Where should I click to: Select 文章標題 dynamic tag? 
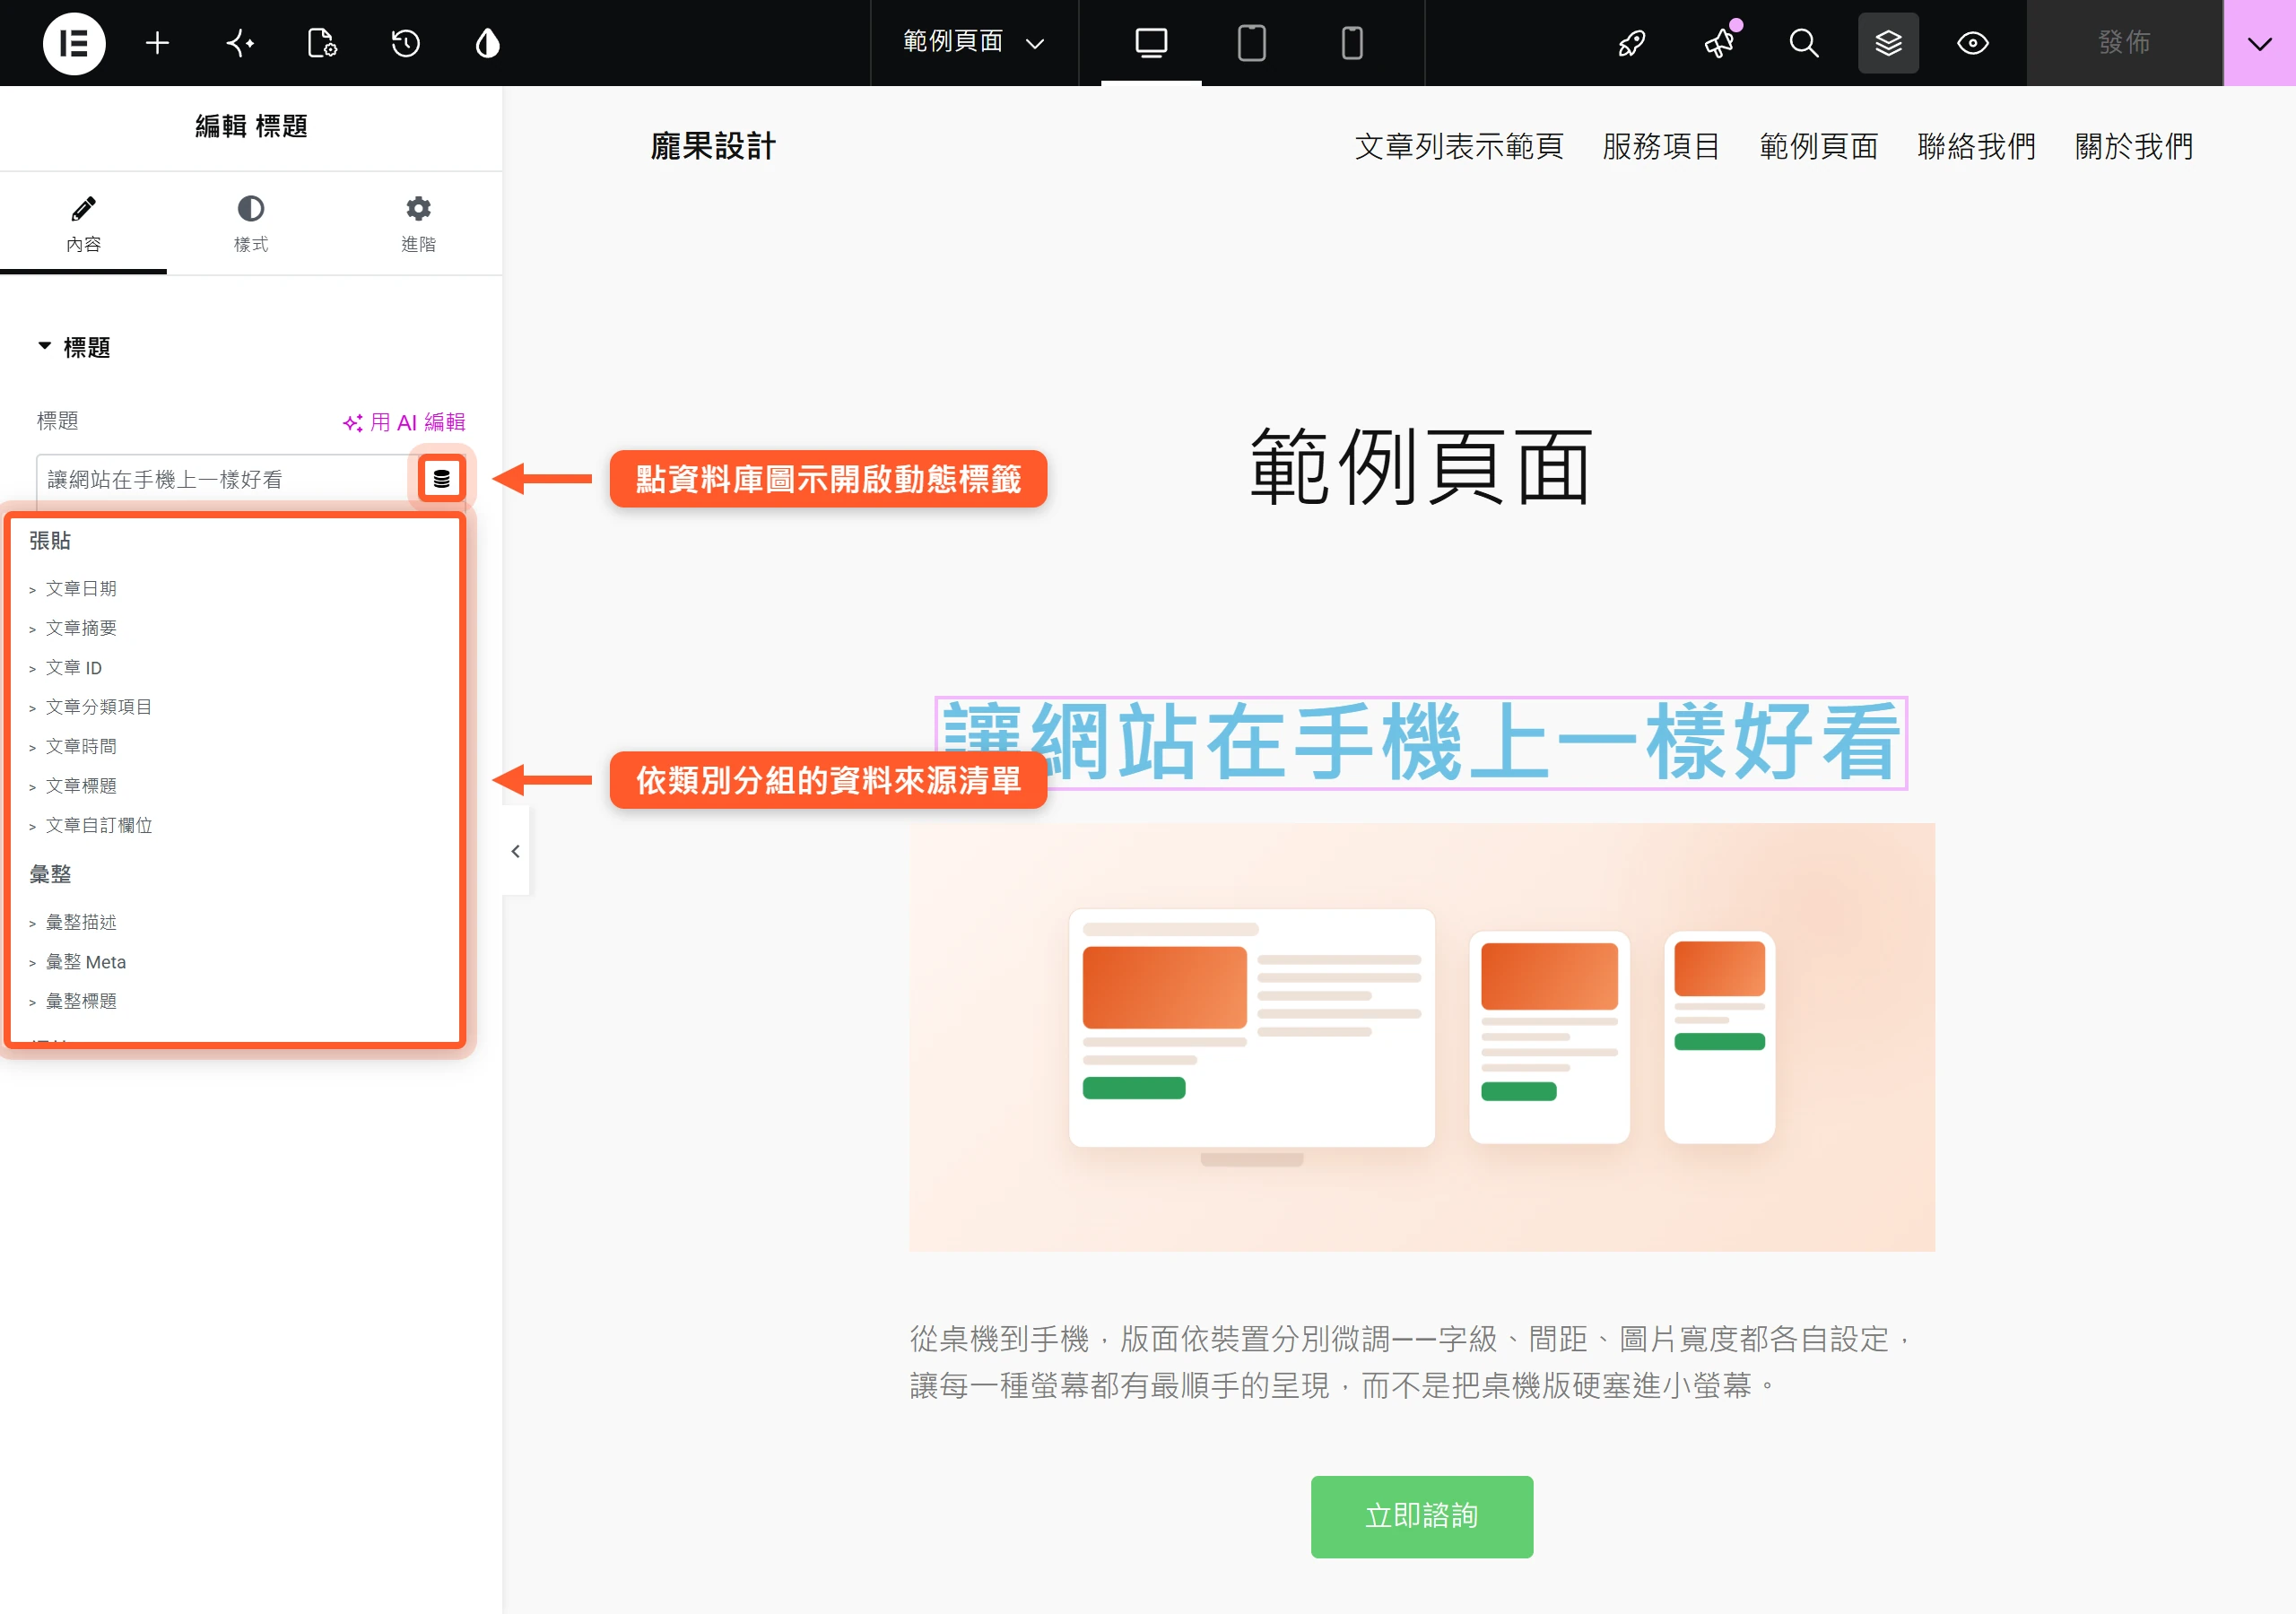pos(81,786)
